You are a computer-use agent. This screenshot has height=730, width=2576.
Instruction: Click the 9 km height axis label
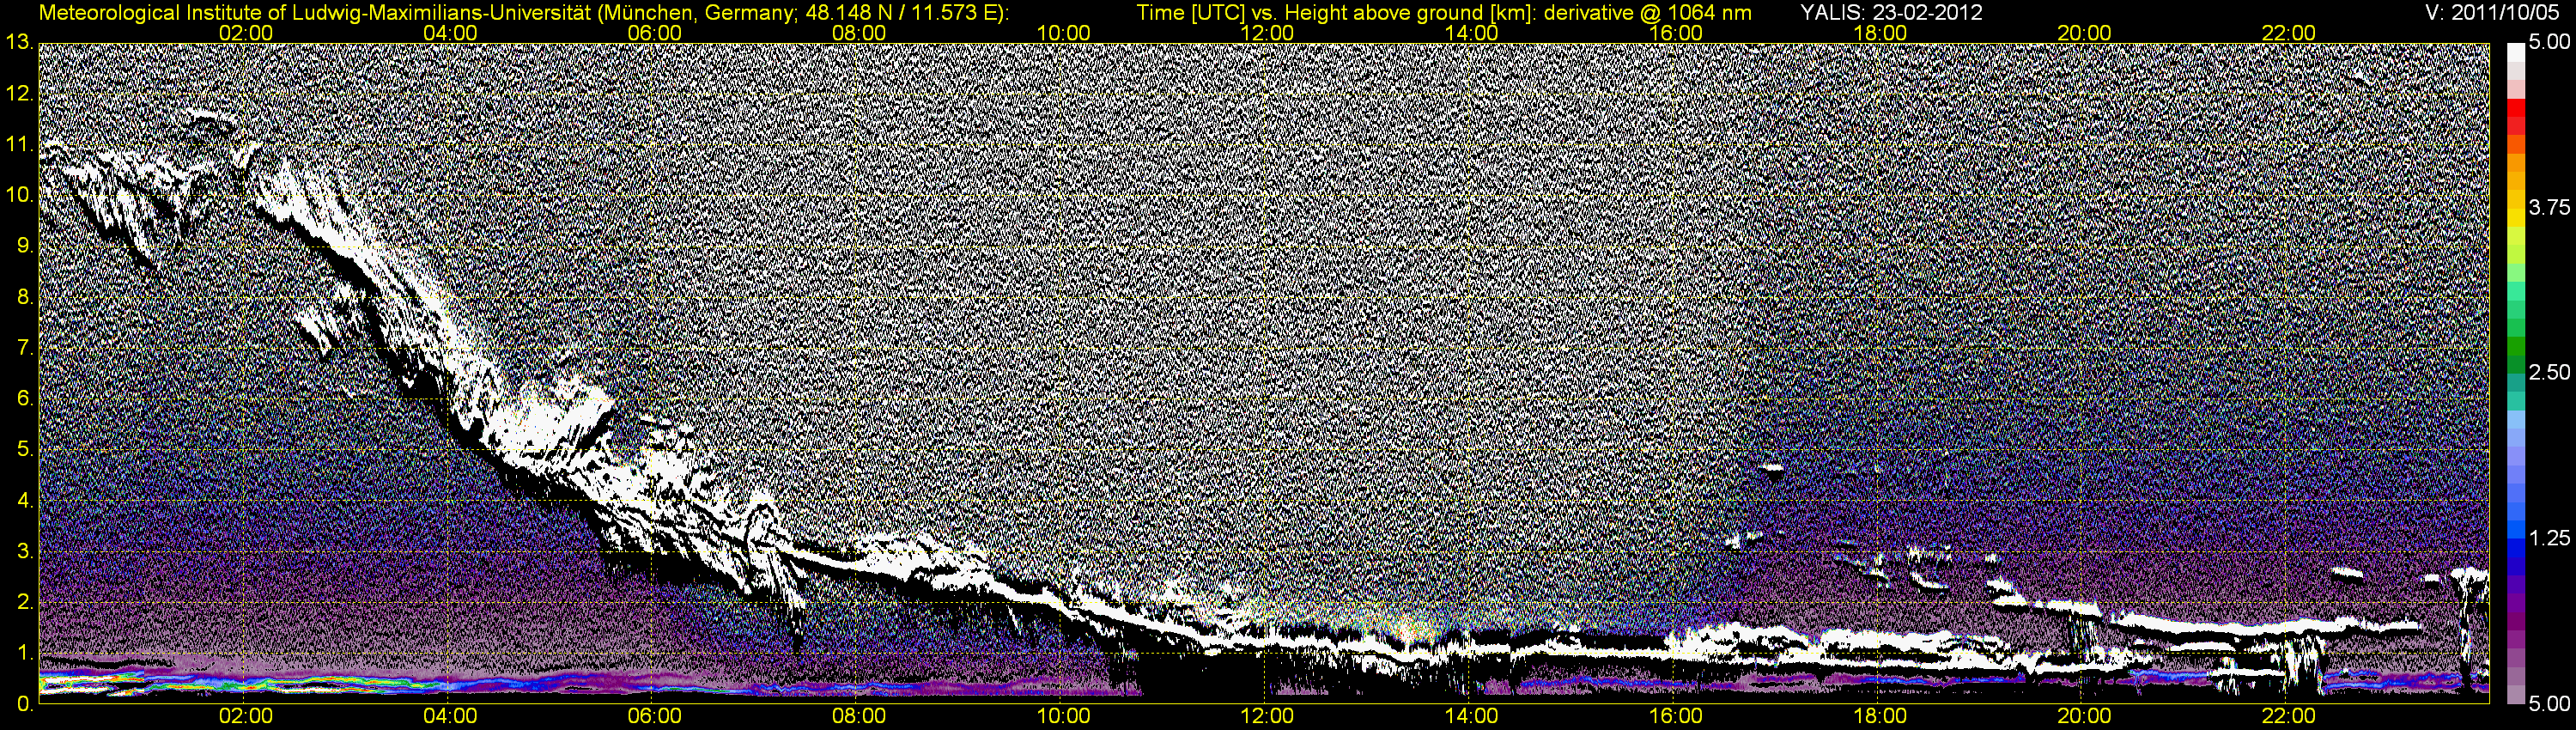coord(24,246)
